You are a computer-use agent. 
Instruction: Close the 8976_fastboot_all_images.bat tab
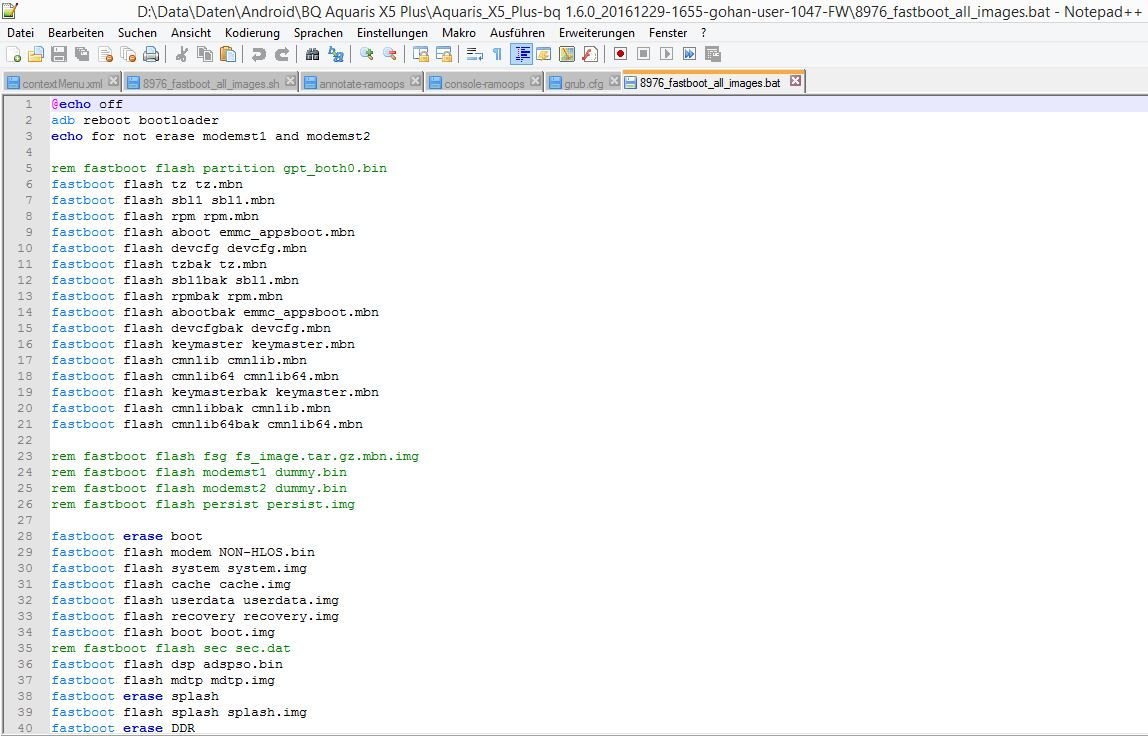[x=795, y=81]
